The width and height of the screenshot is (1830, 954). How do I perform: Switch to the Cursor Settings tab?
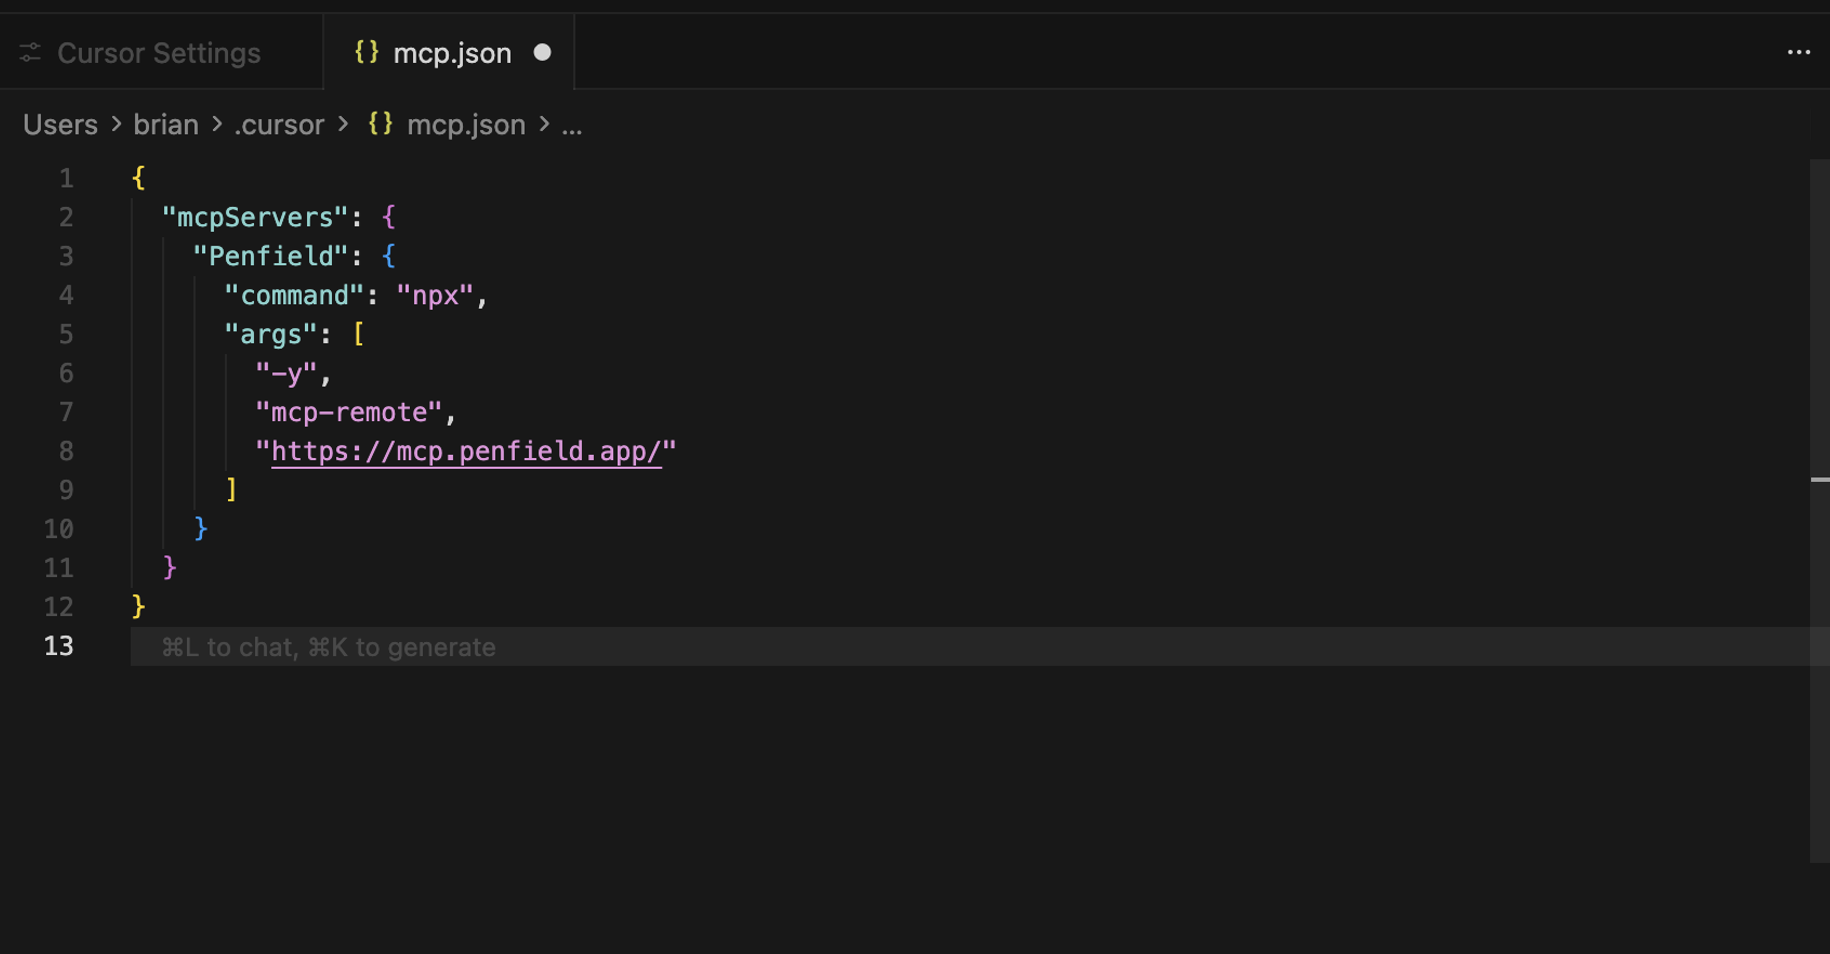(160, 53)
